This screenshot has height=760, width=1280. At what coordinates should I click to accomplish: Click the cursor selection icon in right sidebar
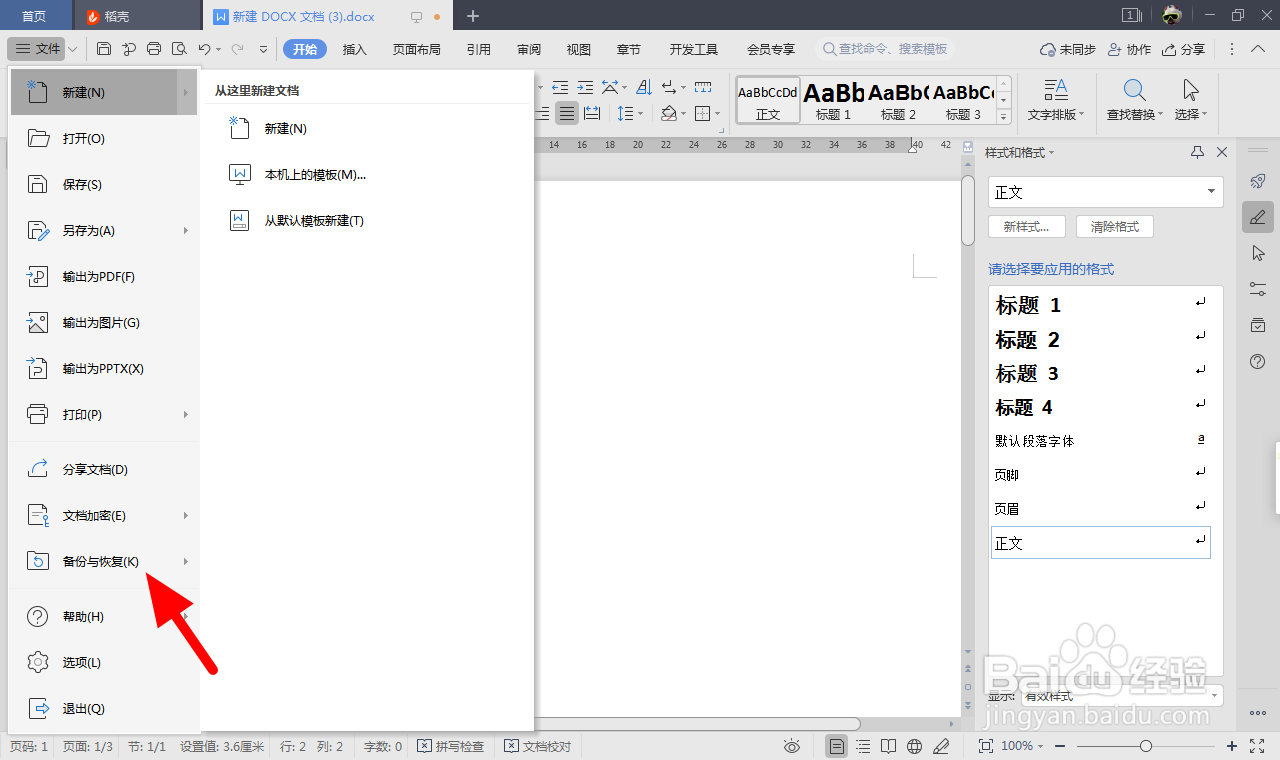[x=1258, y=253]
